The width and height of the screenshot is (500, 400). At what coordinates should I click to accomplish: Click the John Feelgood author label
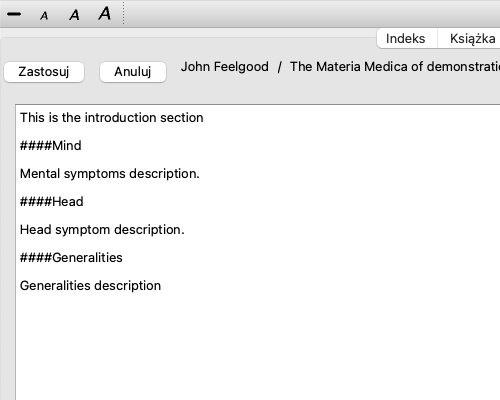[x=225, y=67]
